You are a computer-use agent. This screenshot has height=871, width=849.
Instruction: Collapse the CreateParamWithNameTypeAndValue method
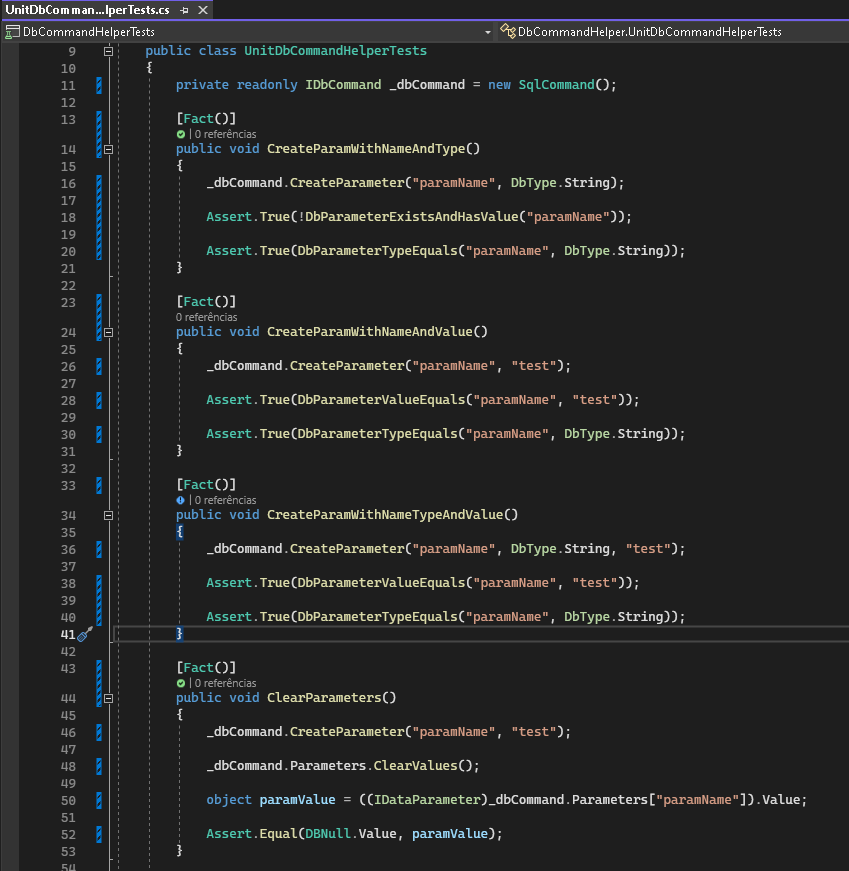108,515
